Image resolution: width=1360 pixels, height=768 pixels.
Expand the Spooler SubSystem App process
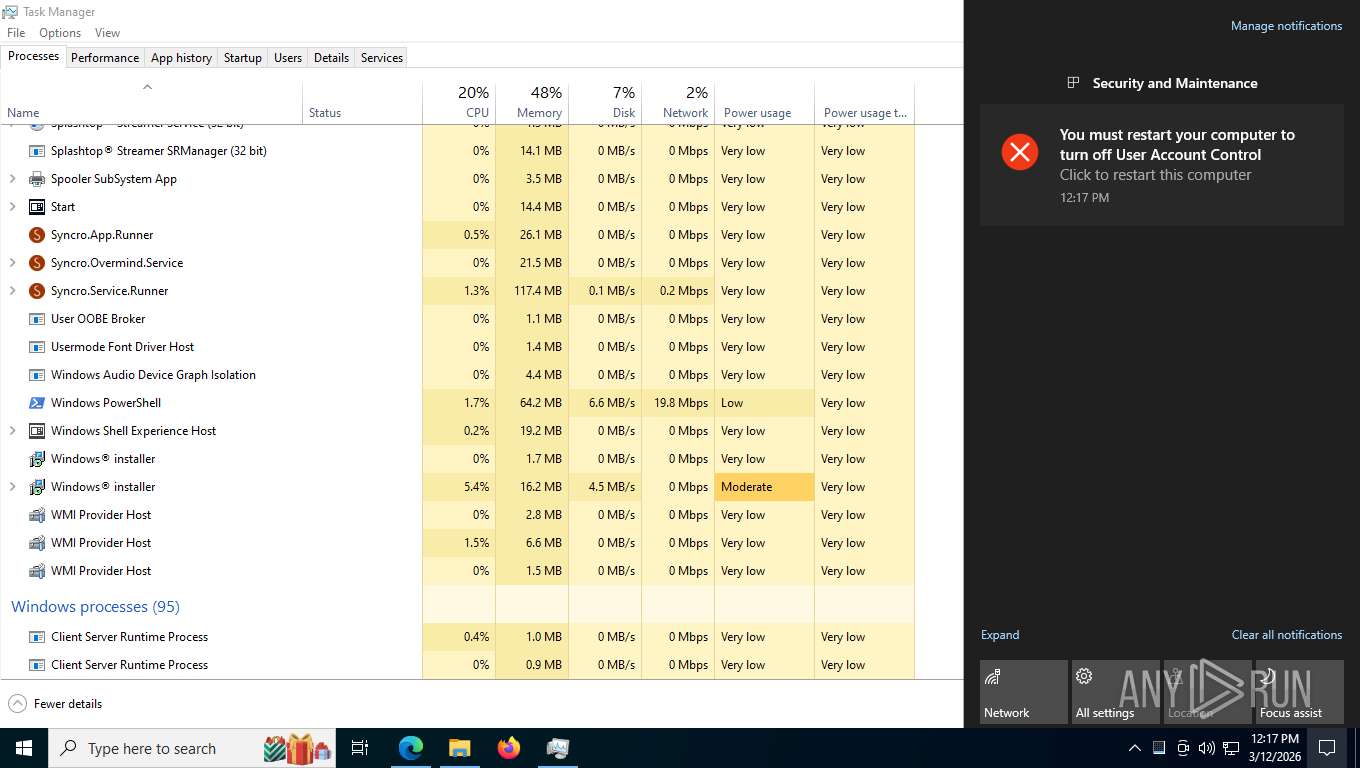pyautogui.click(x=12, y=179)
